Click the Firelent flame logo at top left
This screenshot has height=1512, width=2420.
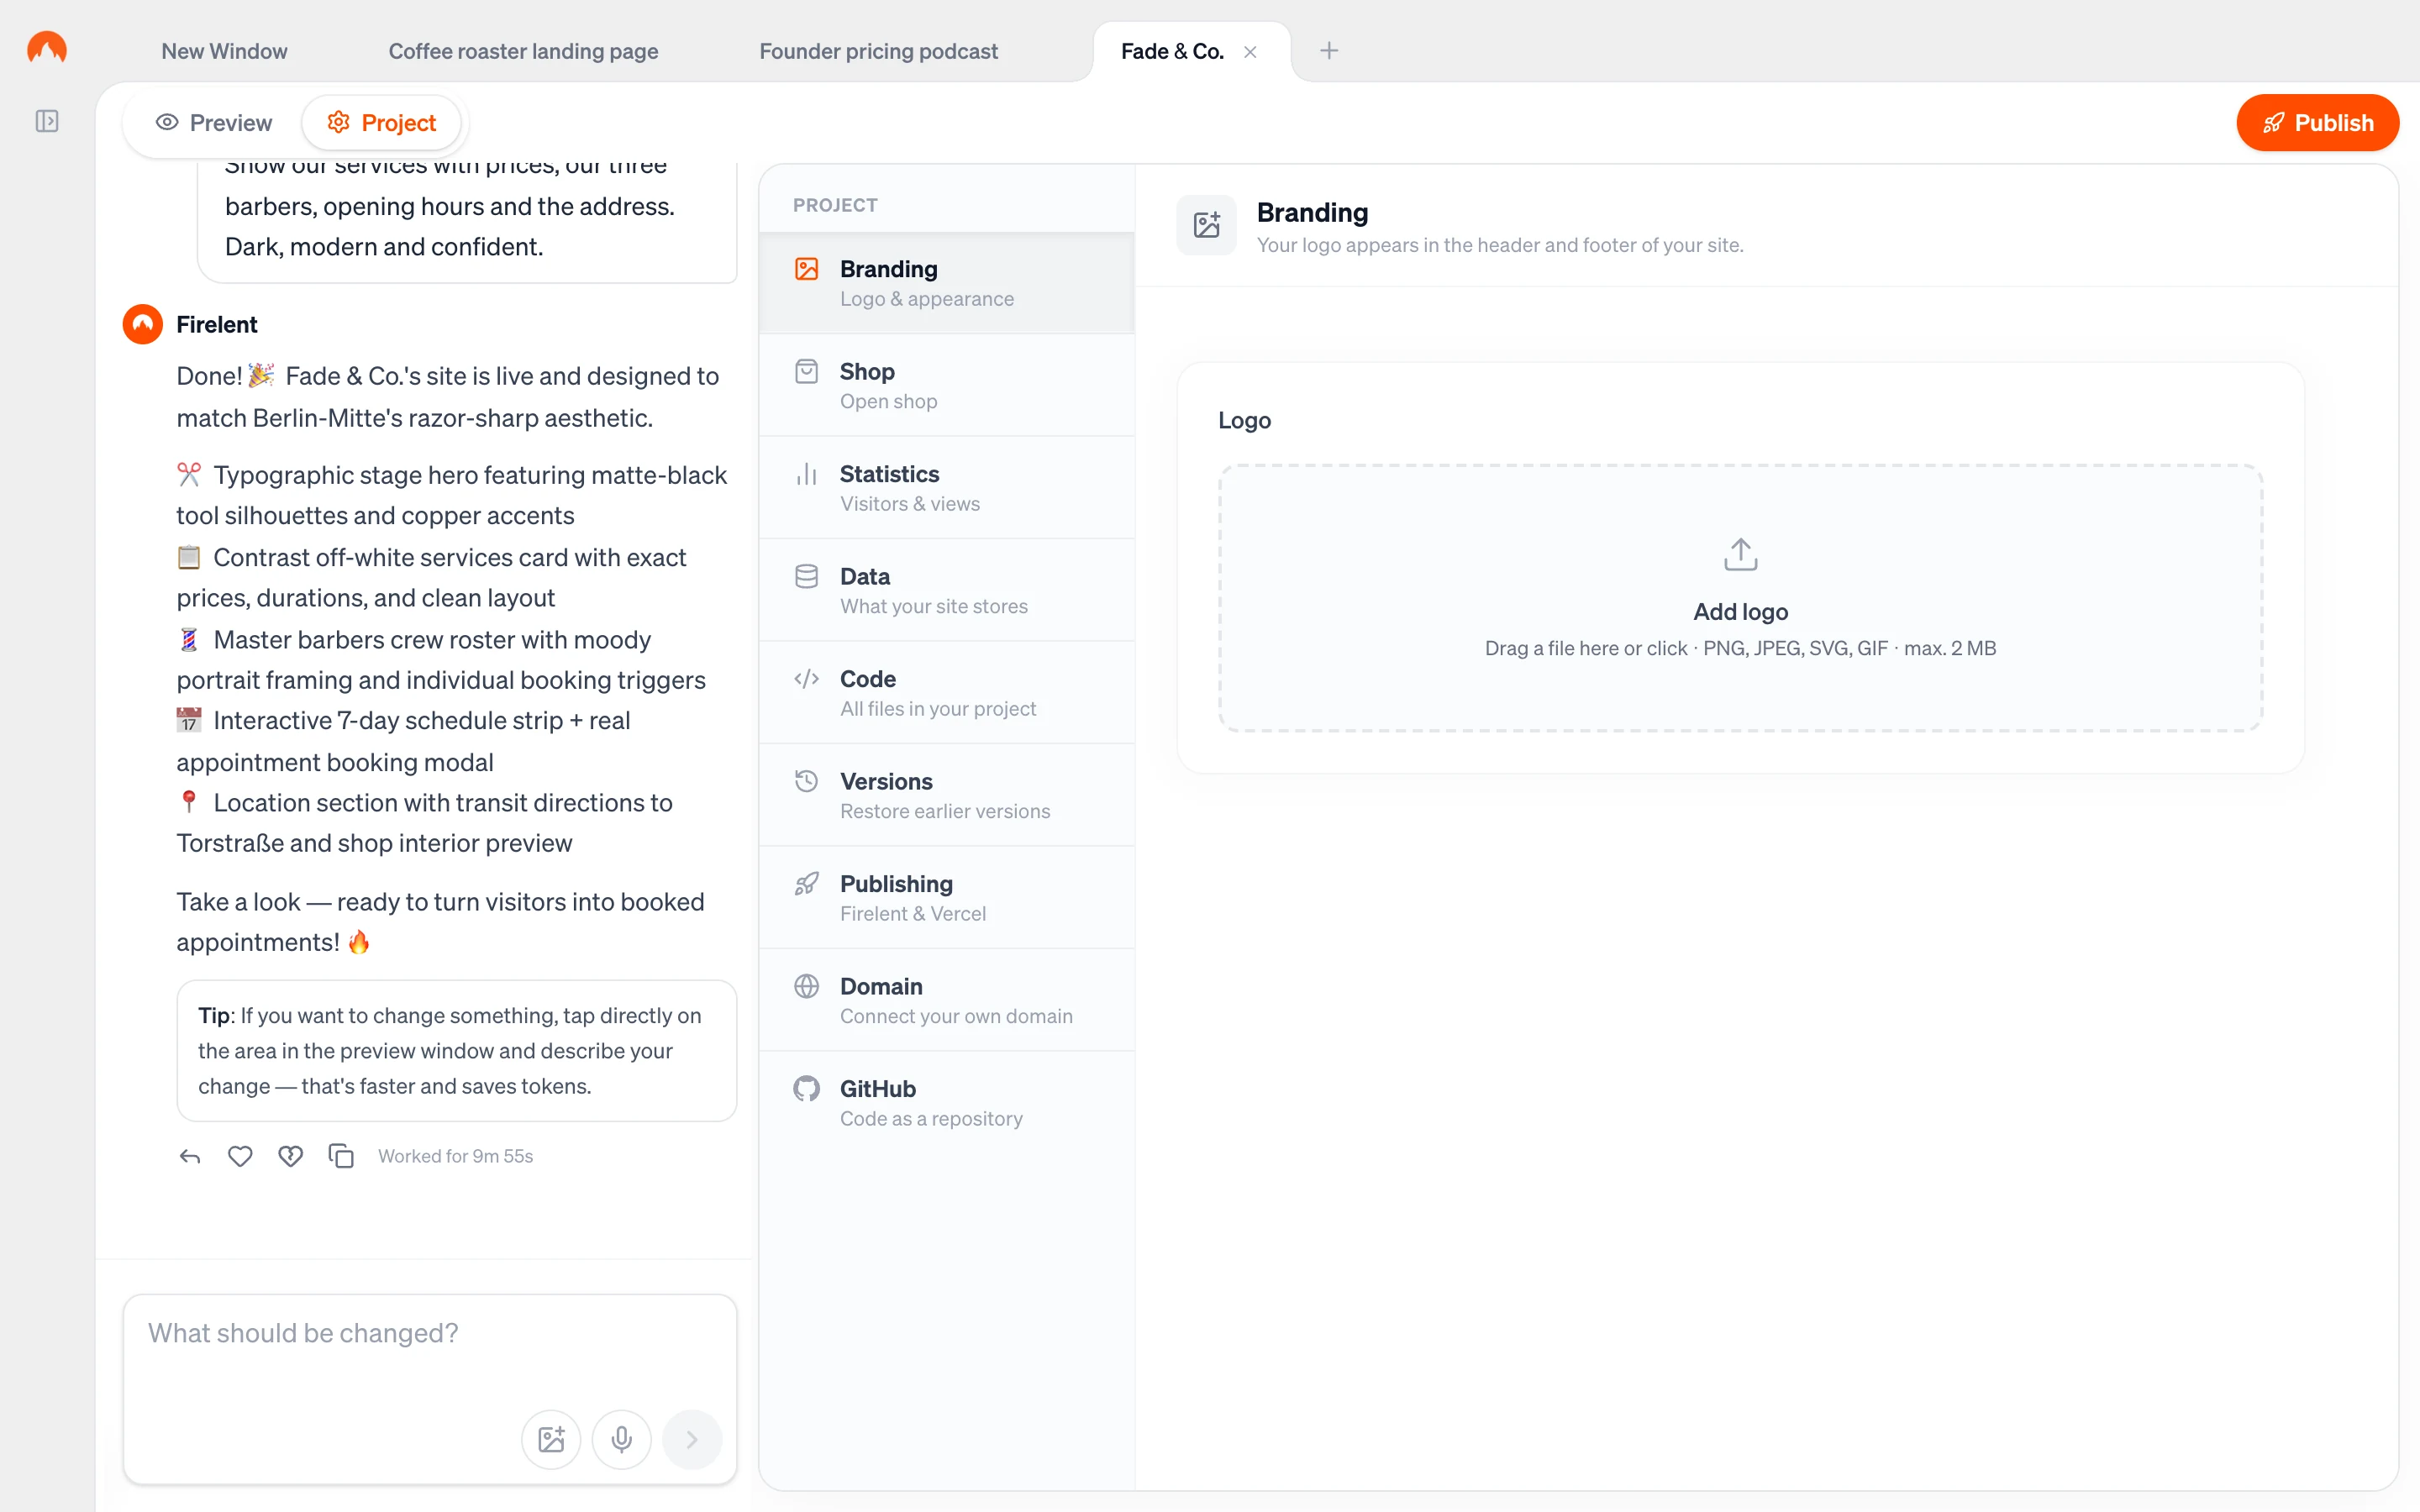coord(47,47)
